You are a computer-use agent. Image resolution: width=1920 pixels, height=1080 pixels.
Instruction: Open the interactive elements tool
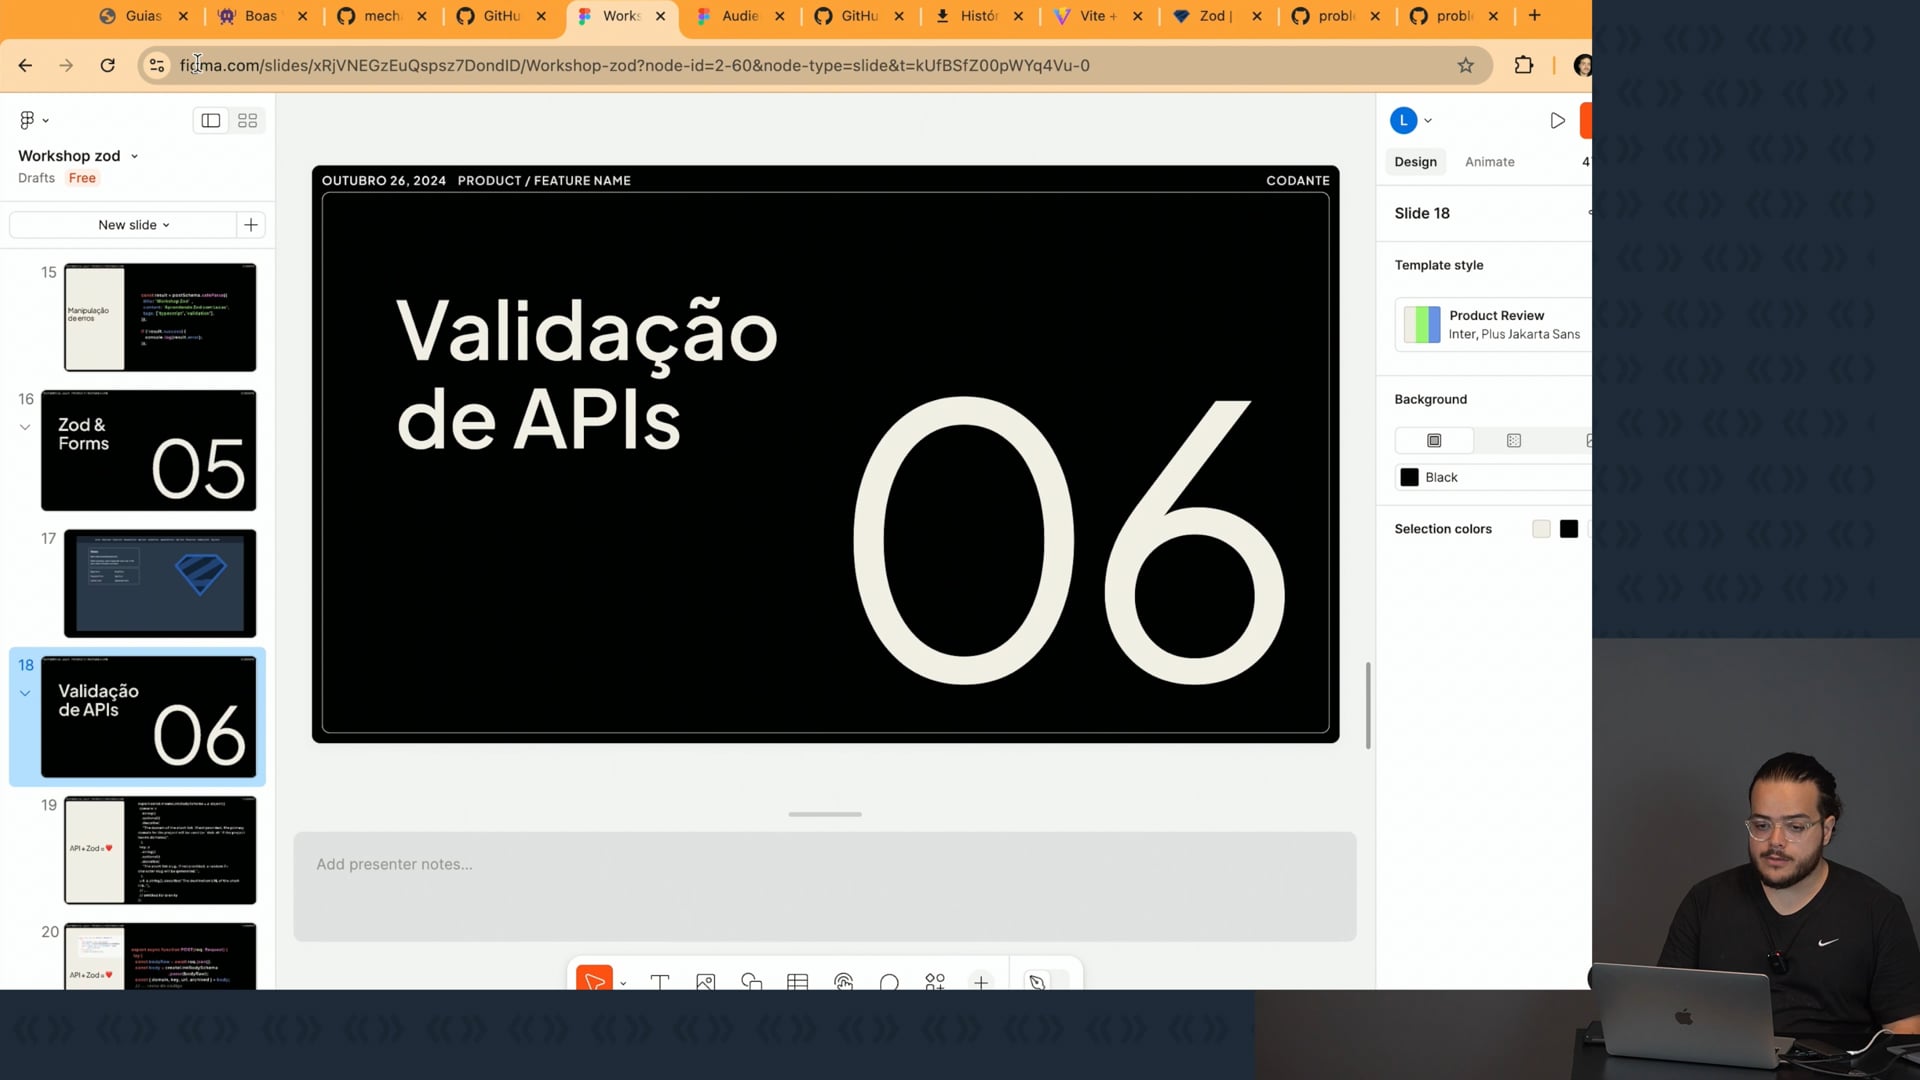click(843, 982)
